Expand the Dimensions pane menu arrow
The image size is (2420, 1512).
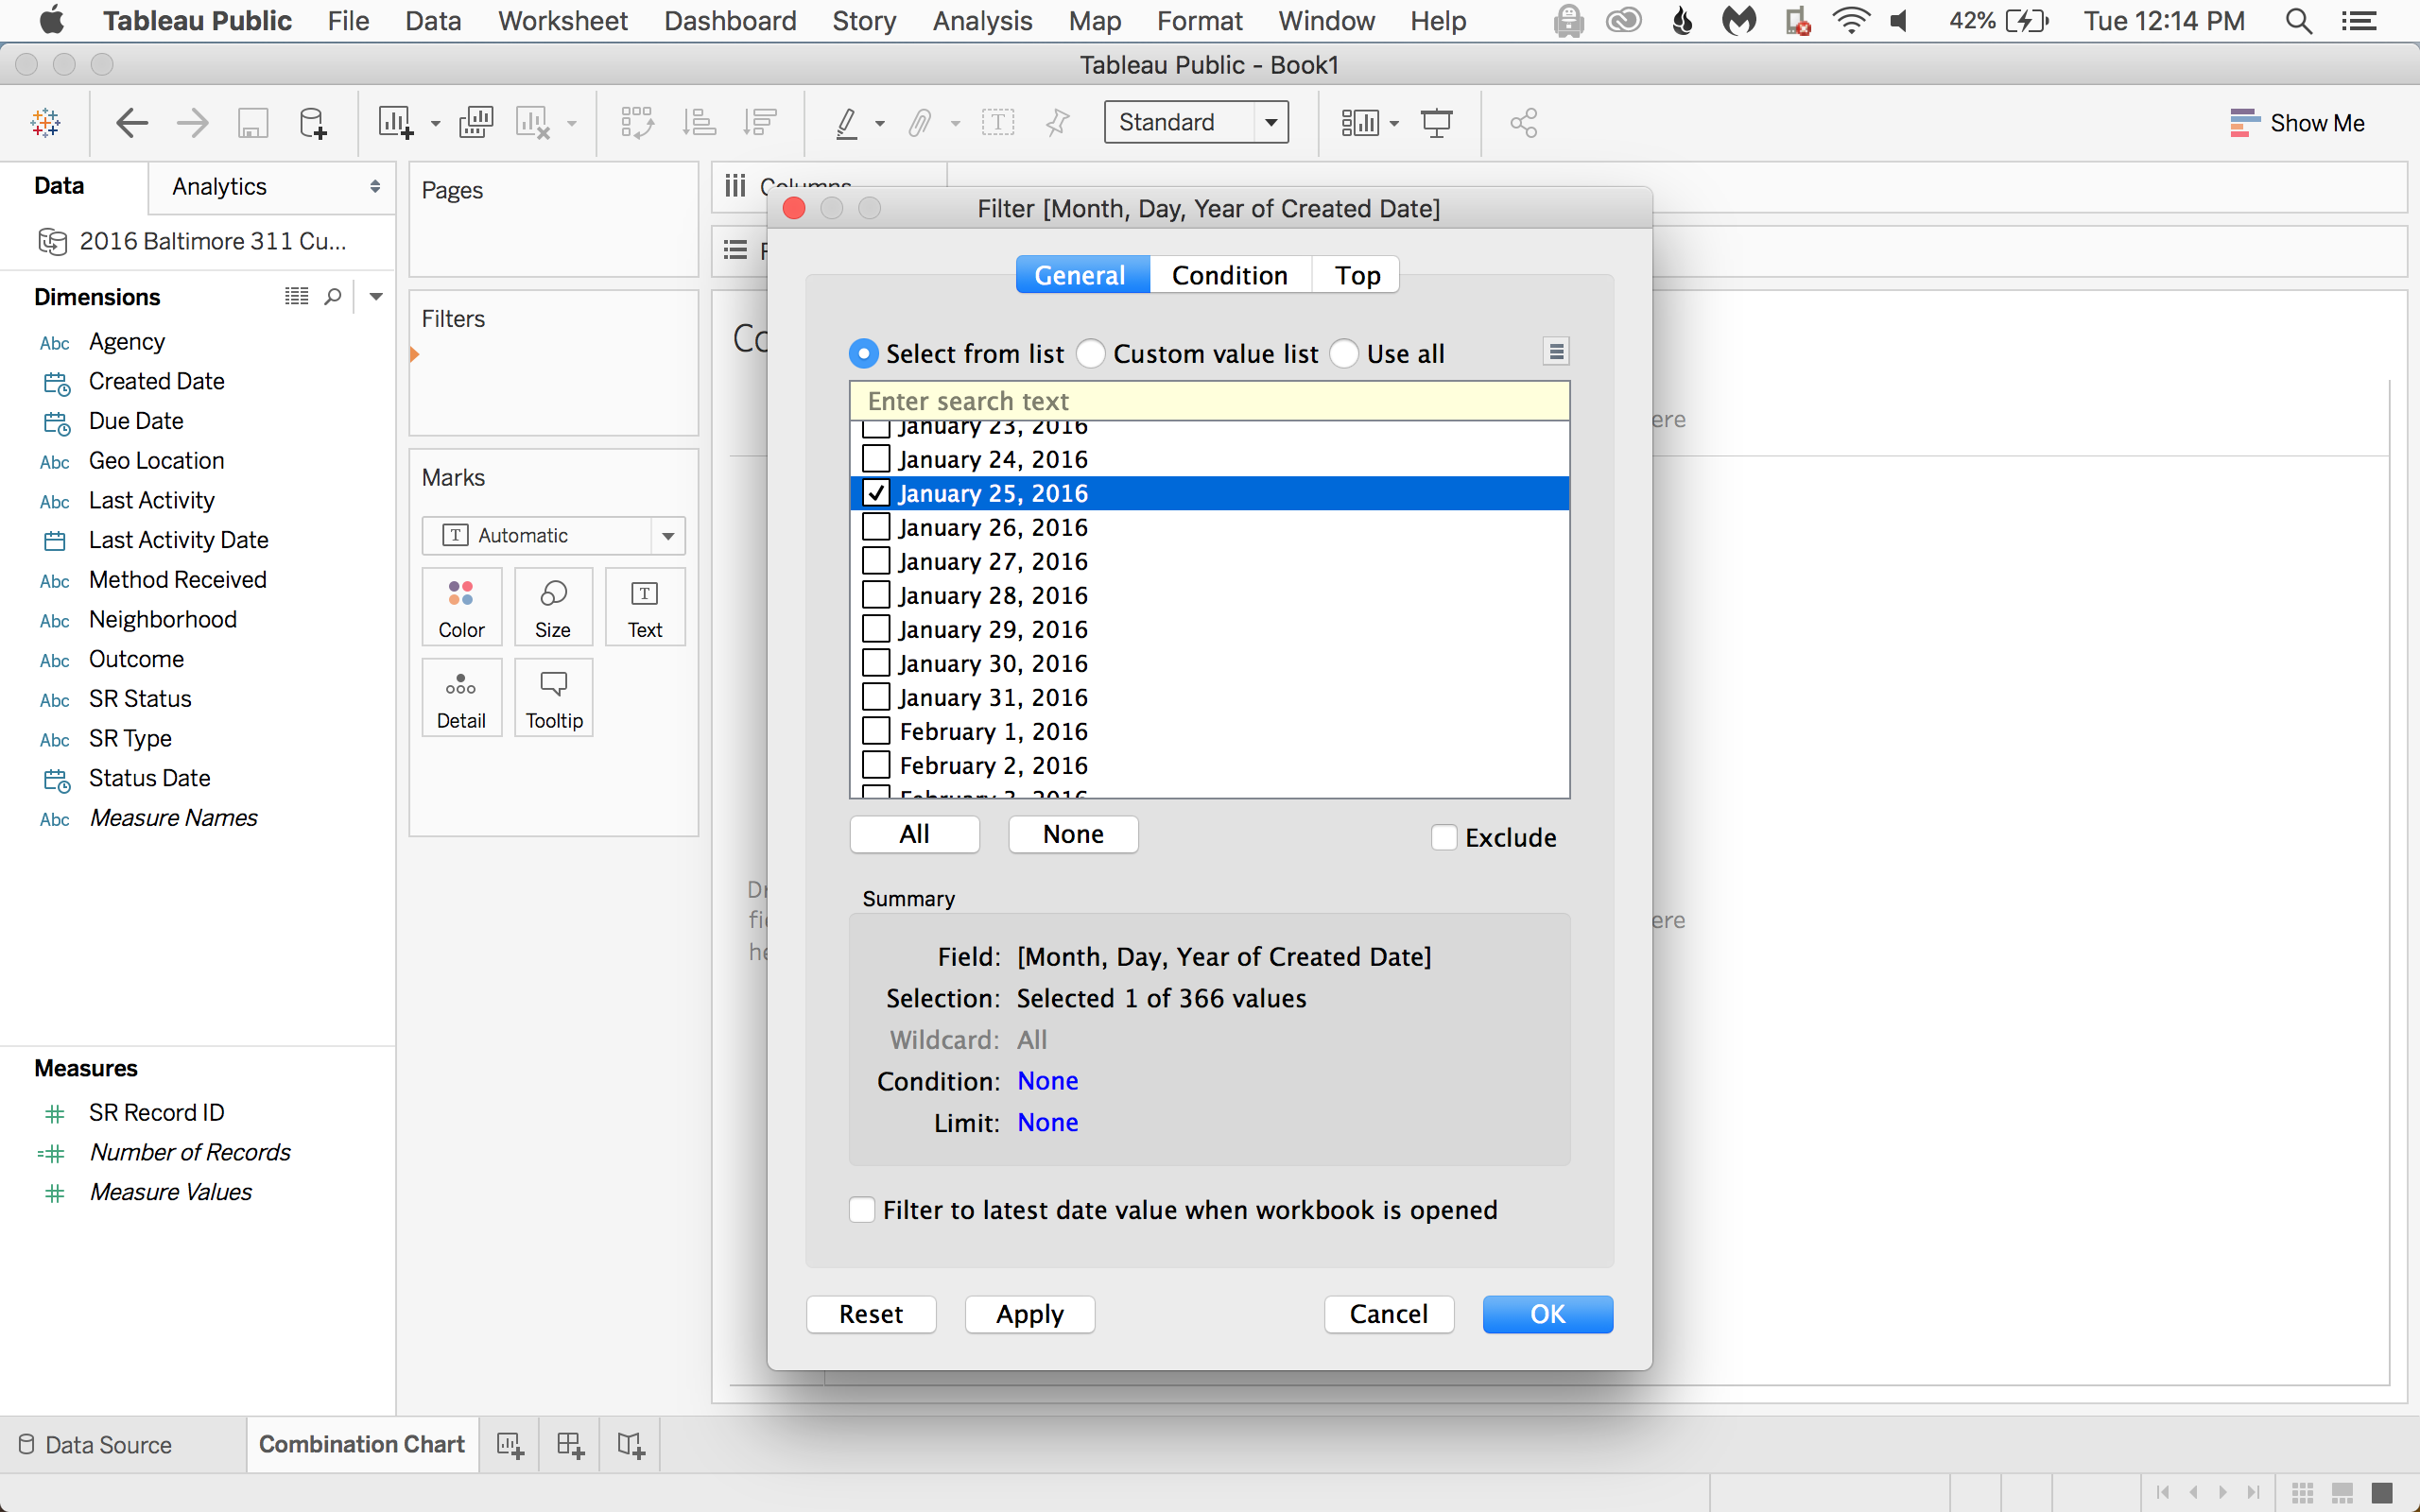coord(376,296)
